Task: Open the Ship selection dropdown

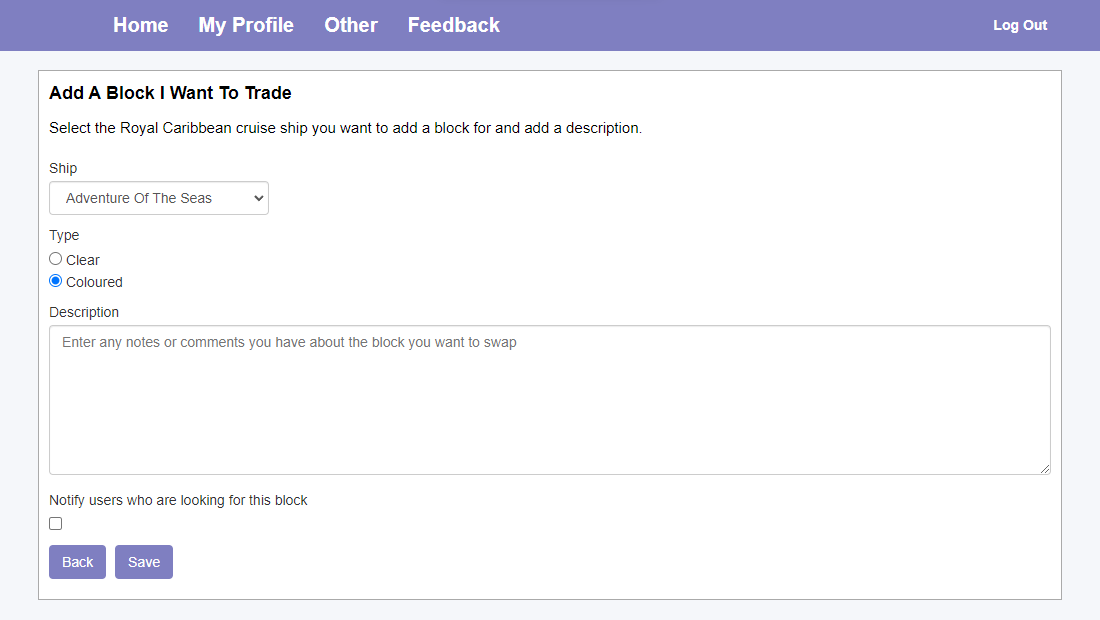Action: [x=158, y=198]
